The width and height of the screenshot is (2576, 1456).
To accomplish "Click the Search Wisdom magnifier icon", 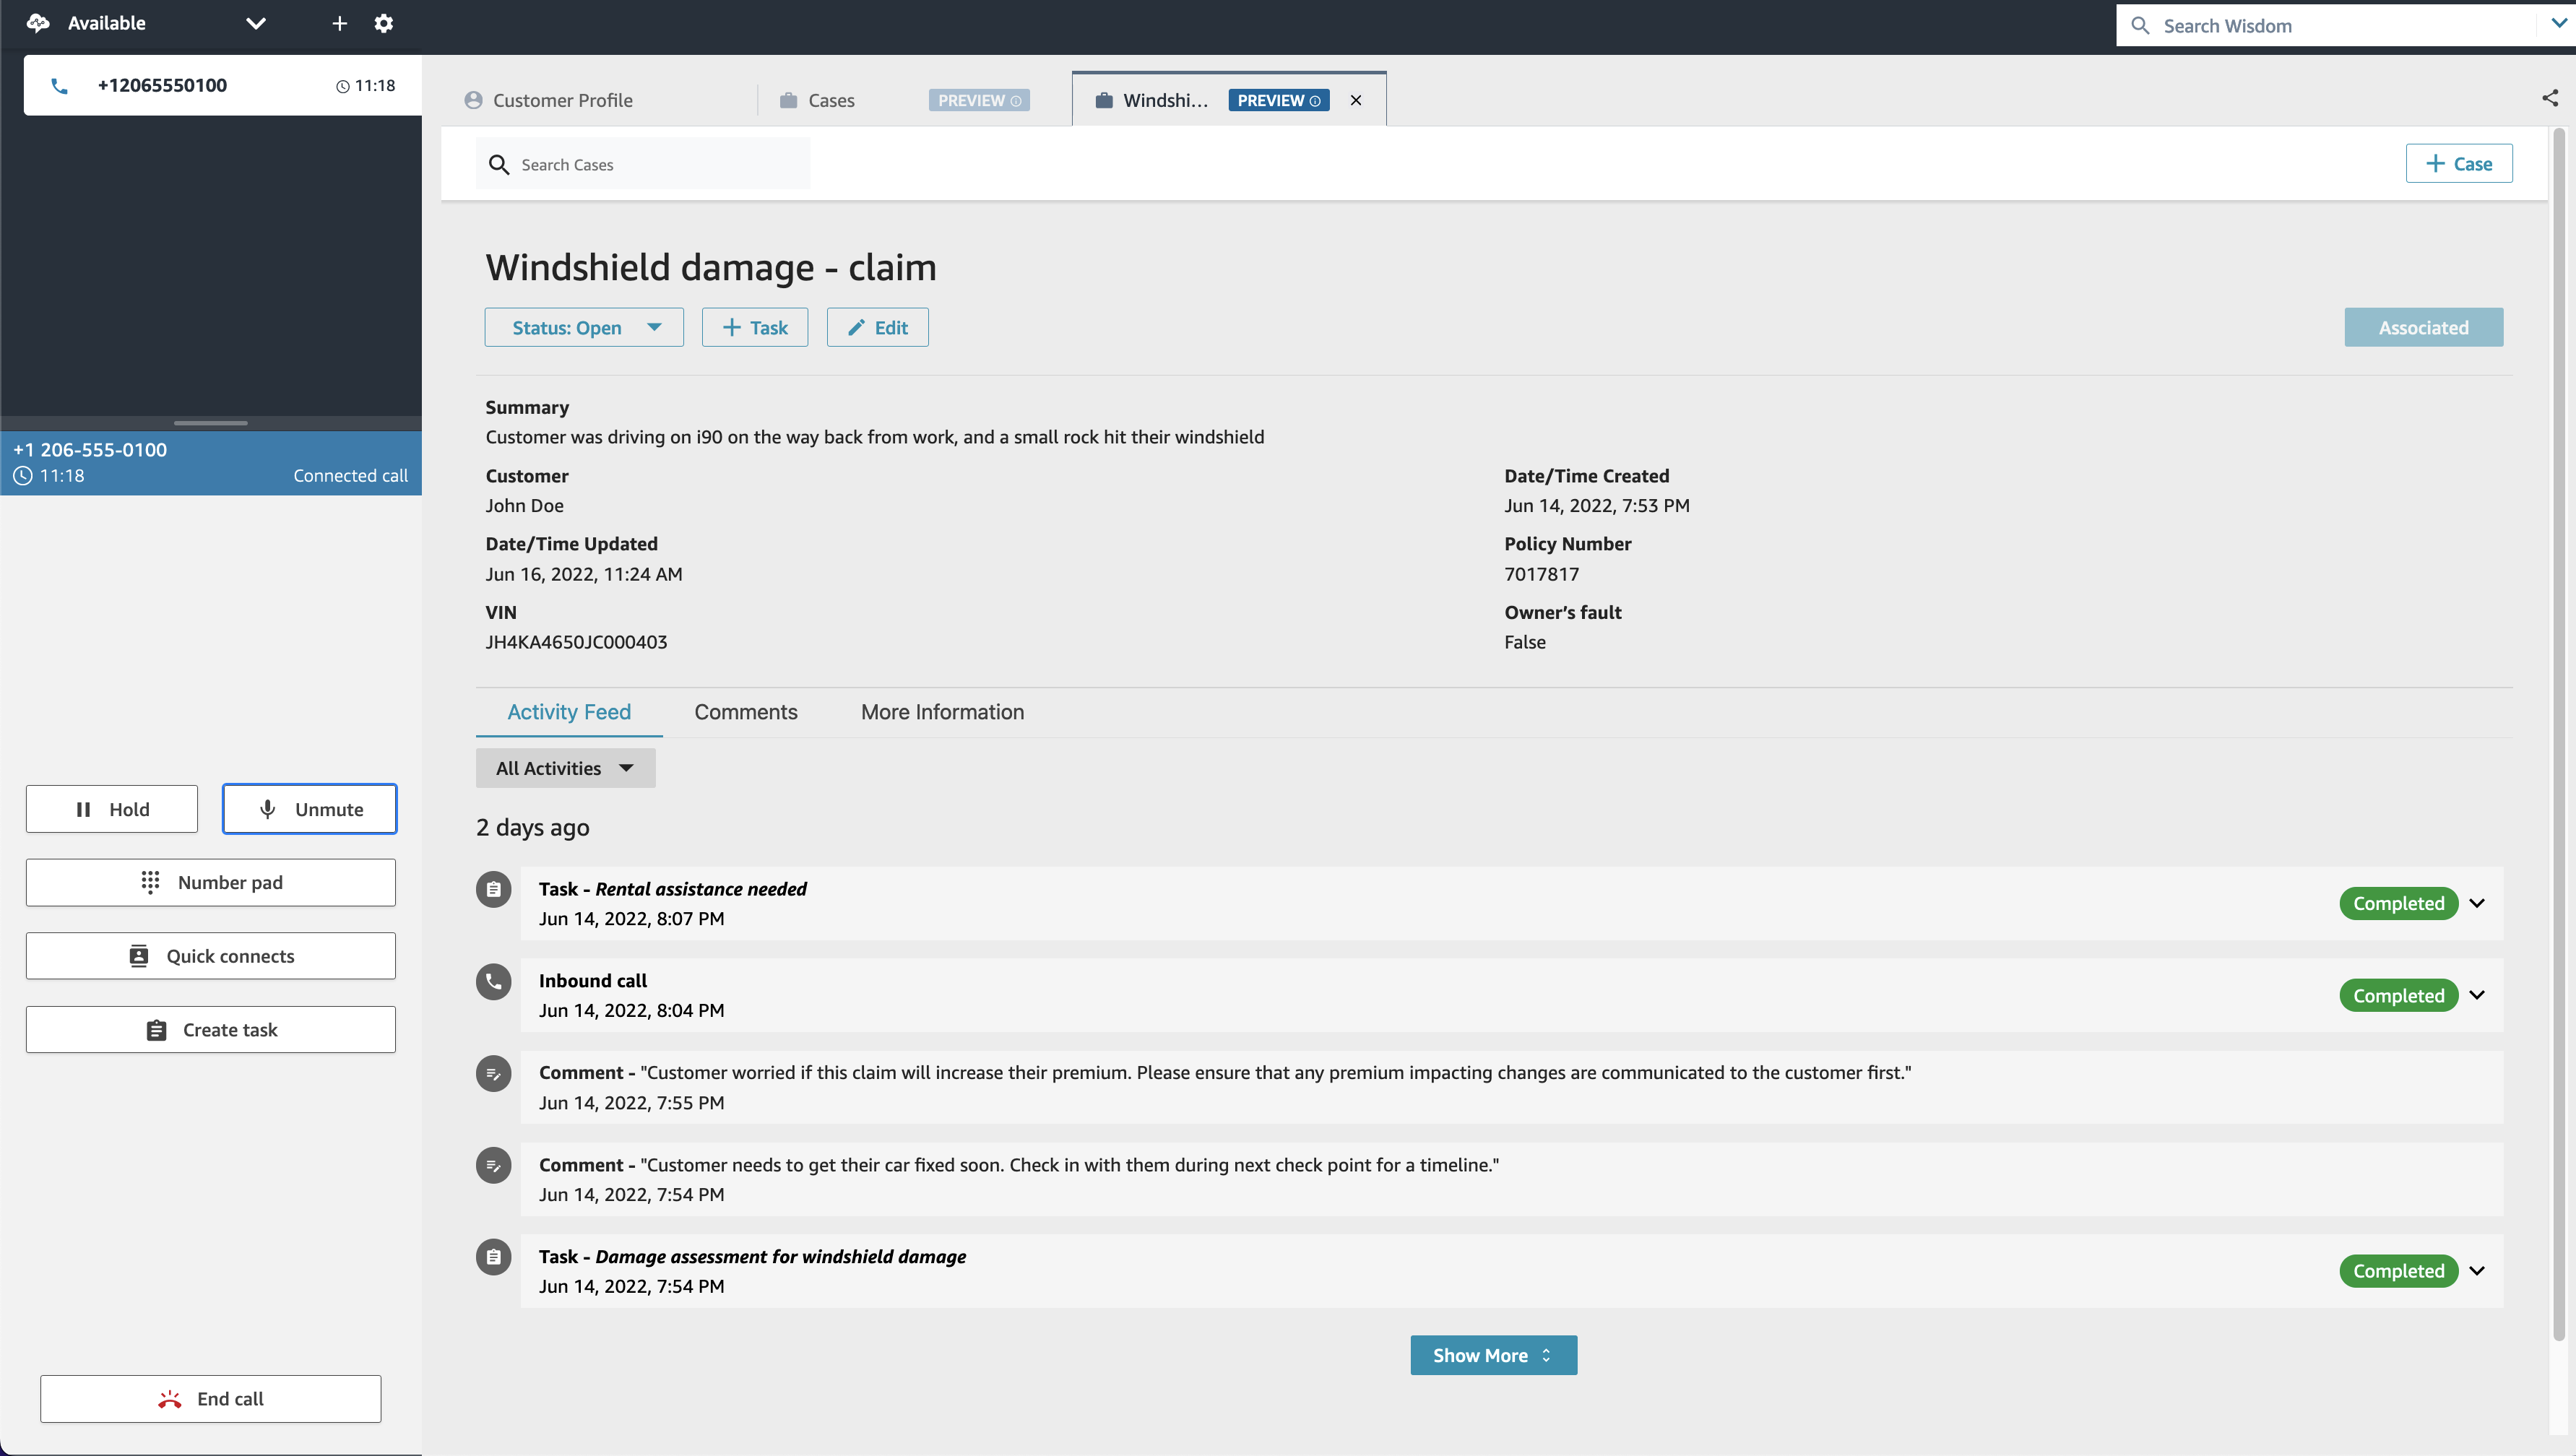I will pyautogui.click(x=2141, y=25).
